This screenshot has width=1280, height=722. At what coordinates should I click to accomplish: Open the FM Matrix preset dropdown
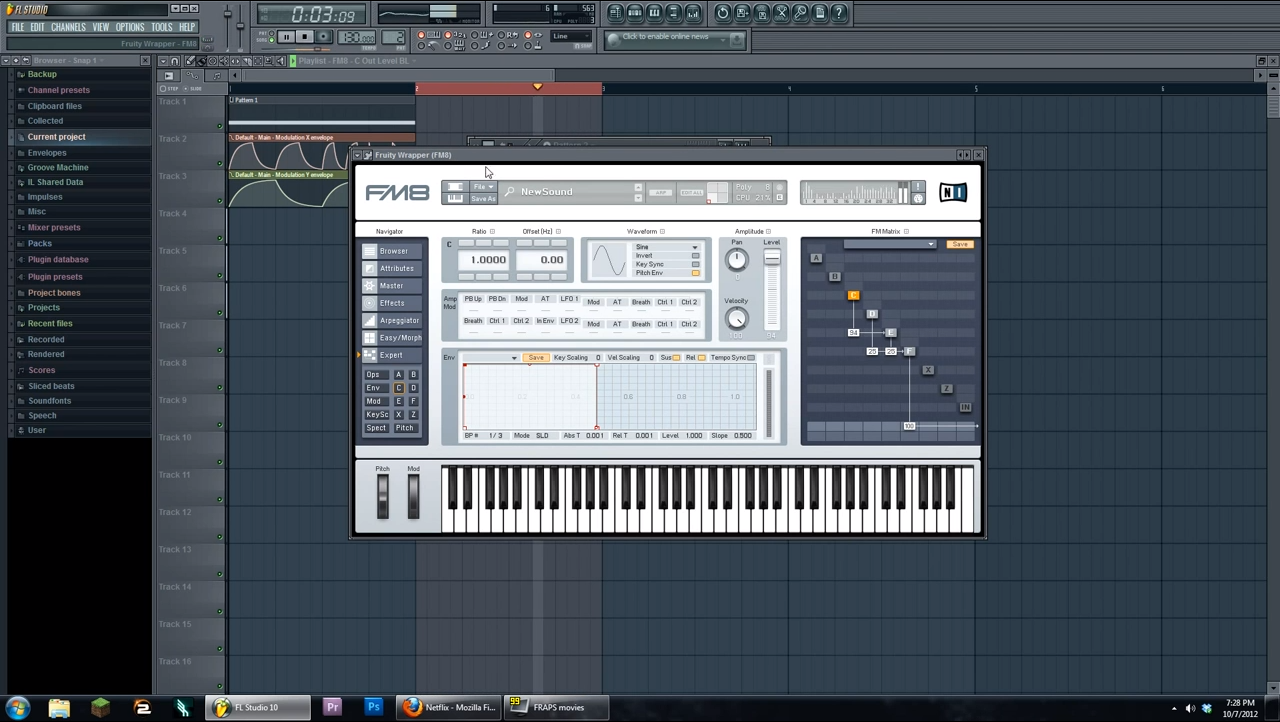tap(889, 244)
